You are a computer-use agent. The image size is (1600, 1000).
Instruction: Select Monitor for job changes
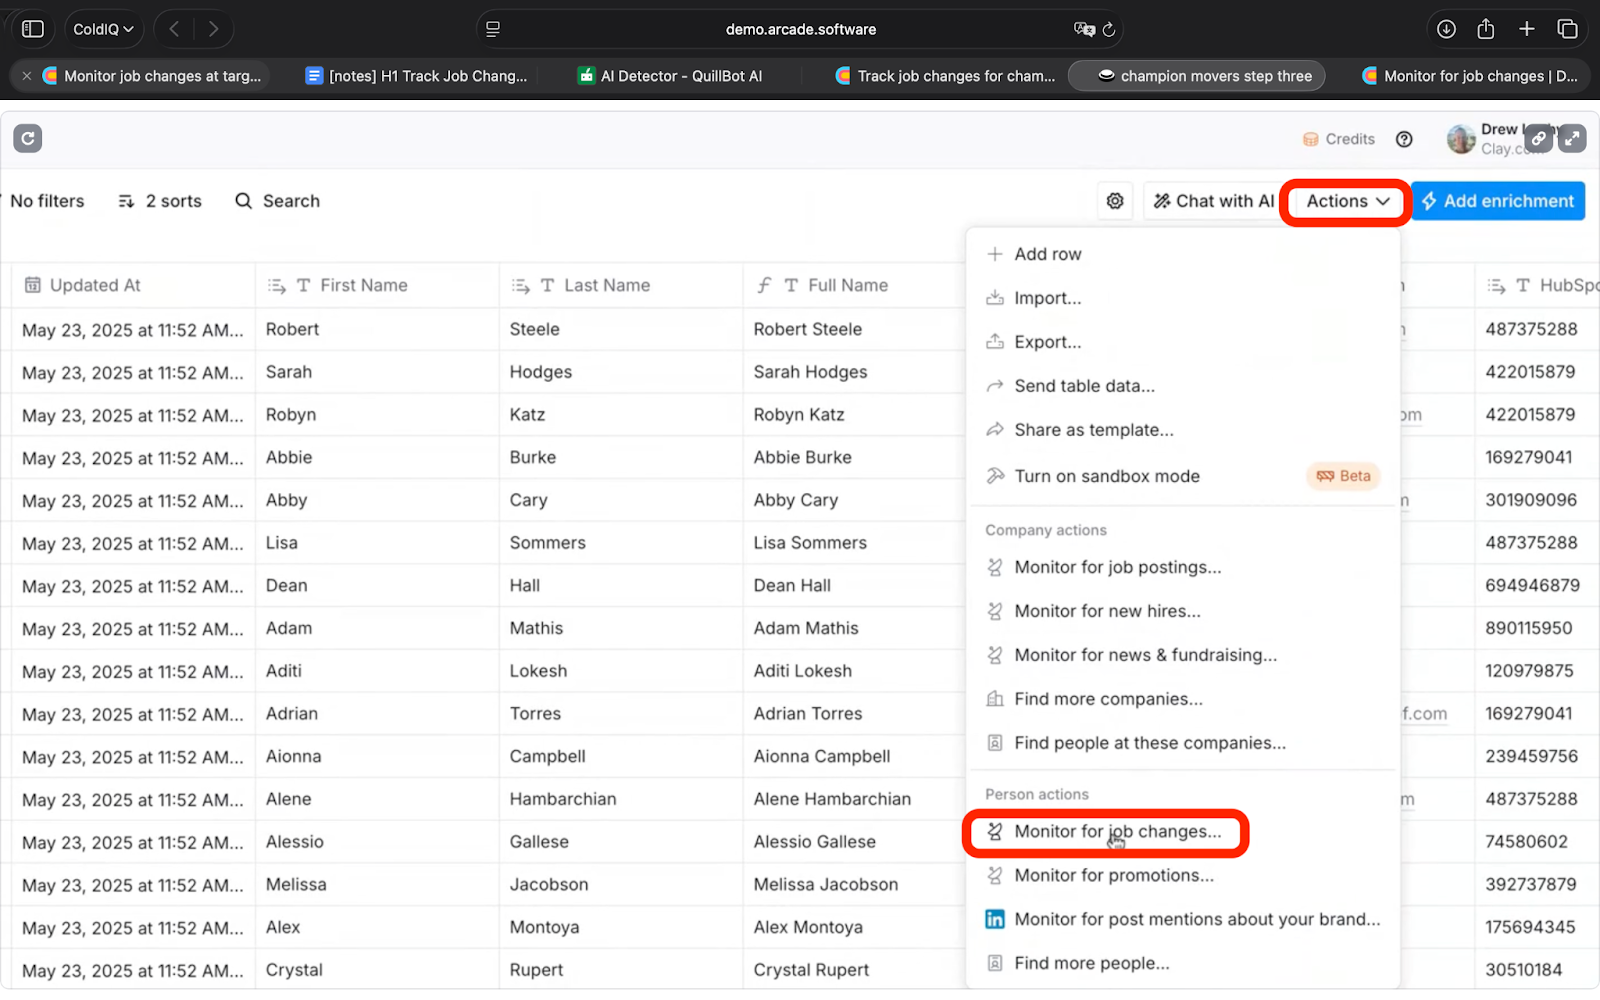[1116, 832]
